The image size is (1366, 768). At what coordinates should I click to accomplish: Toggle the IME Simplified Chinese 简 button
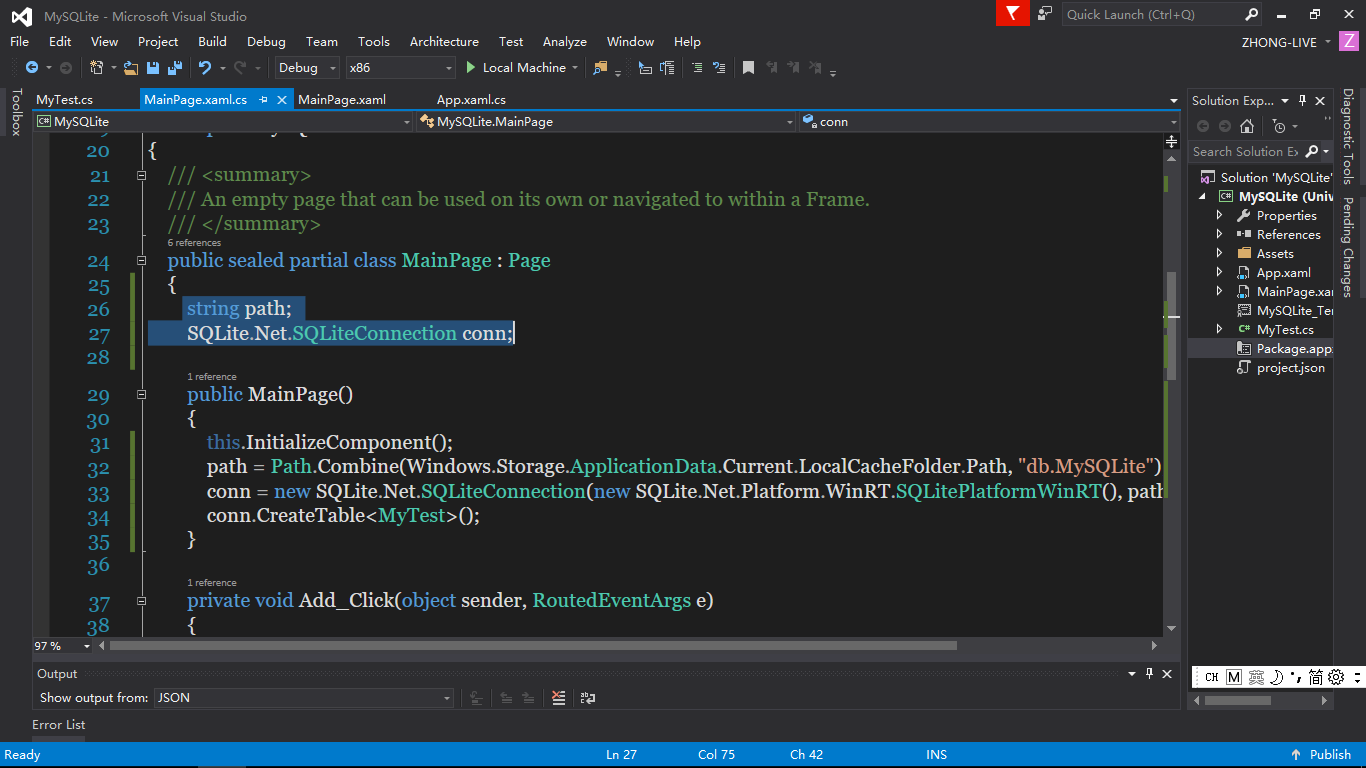(x=1315, y=677)
